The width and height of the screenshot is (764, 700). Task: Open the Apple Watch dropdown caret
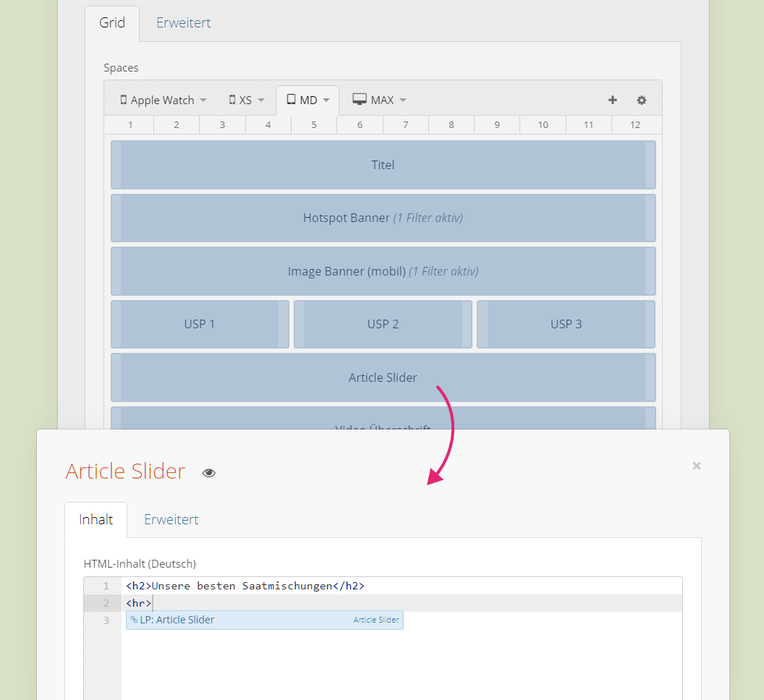[204, 100]
